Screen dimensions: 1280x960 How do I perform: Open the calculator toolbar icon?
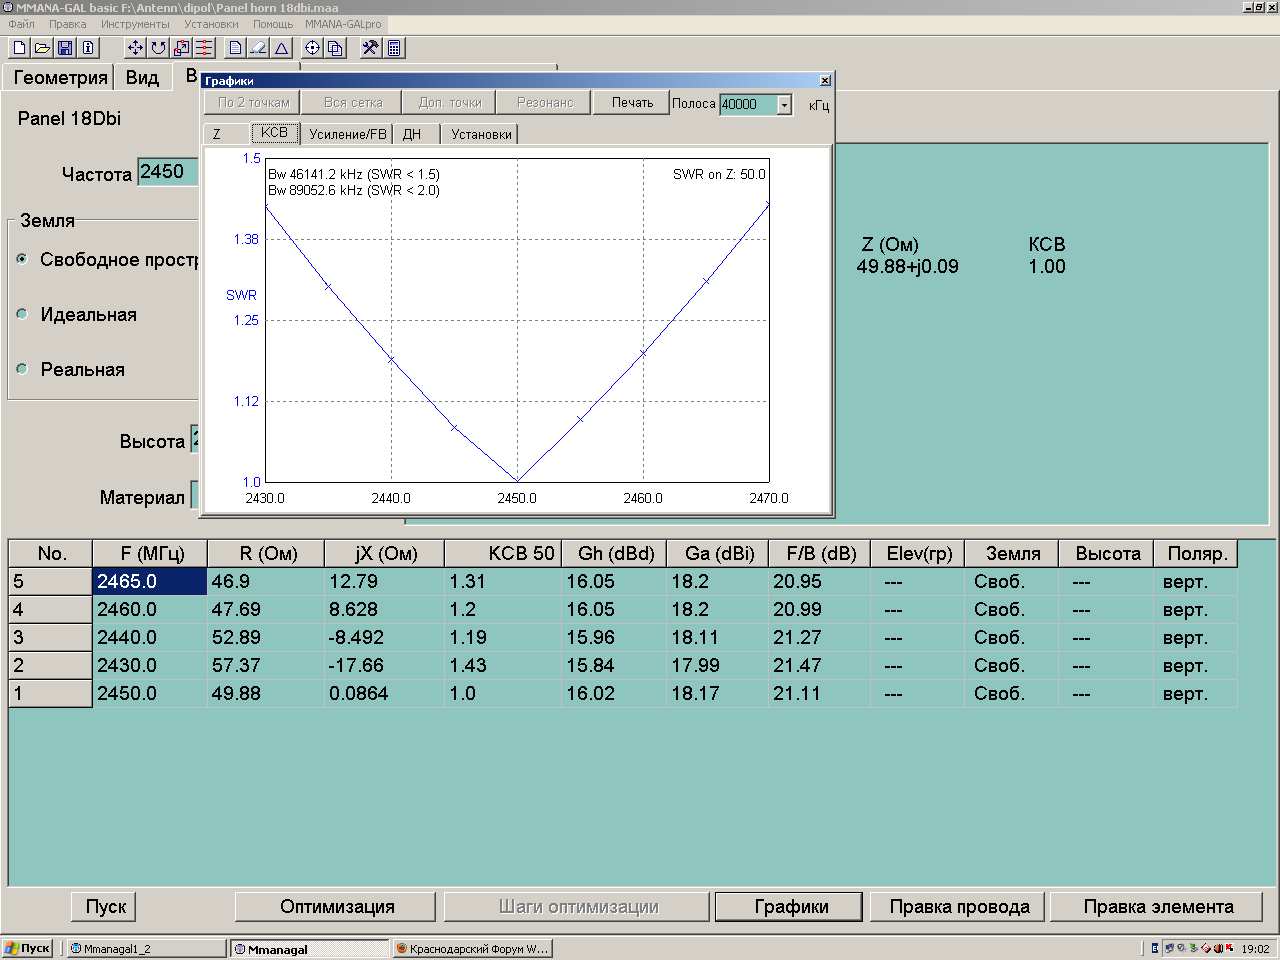[x=394, y=48]
